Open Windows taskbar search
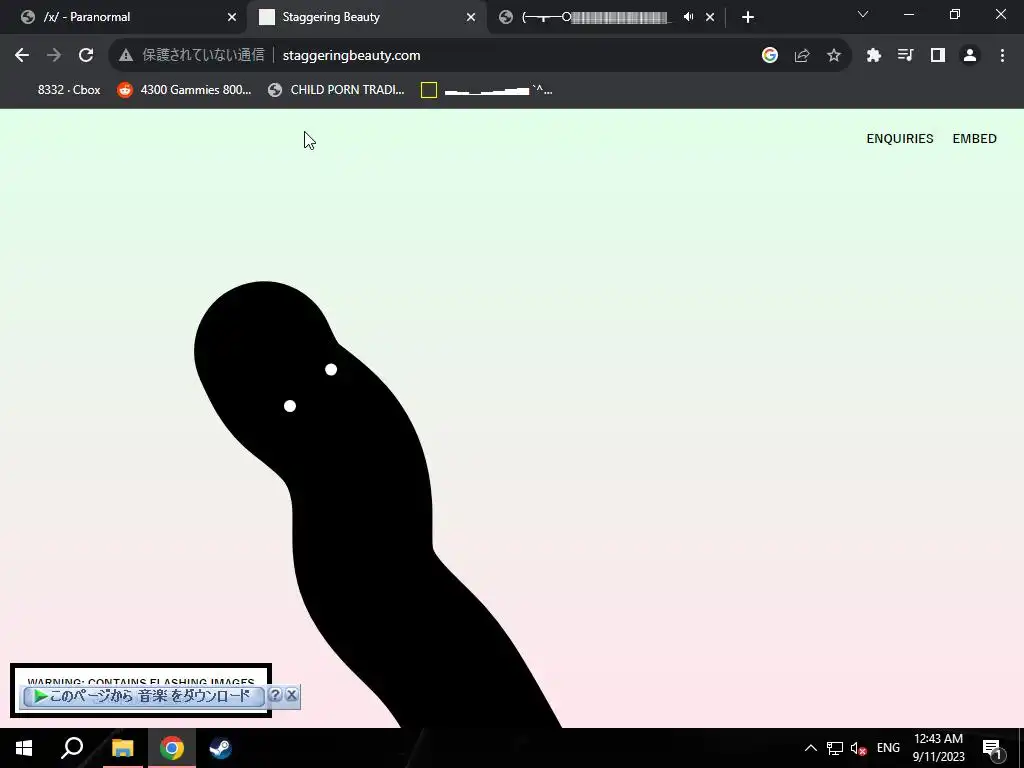 tap(72, 748)
